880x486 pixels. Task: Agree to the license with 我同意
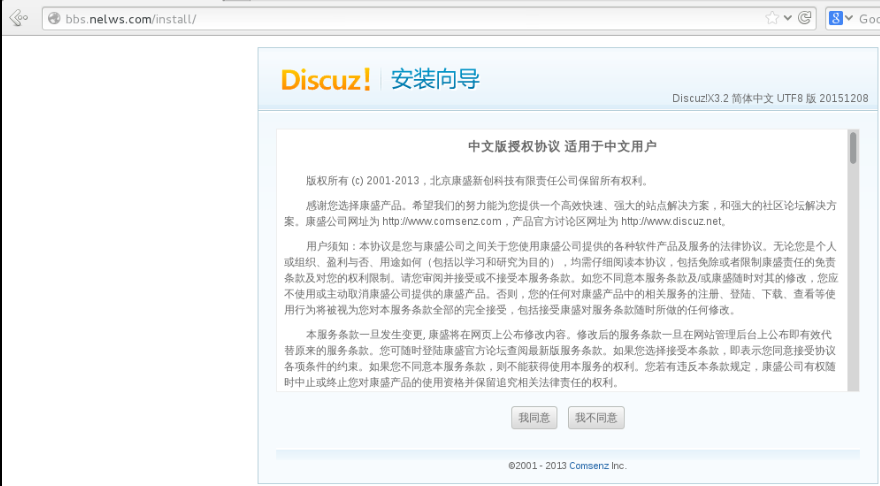point(534,418)
